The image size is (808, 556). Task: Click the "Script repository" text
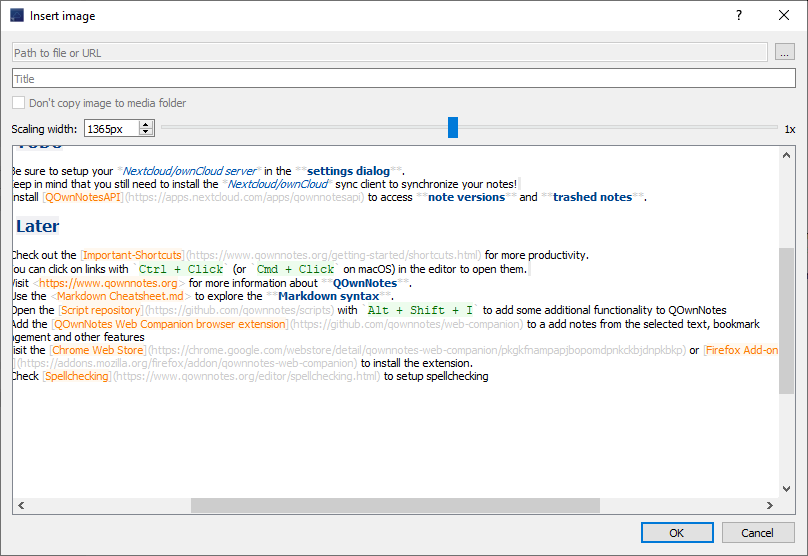pyautogui.click(x=100, y=310)
